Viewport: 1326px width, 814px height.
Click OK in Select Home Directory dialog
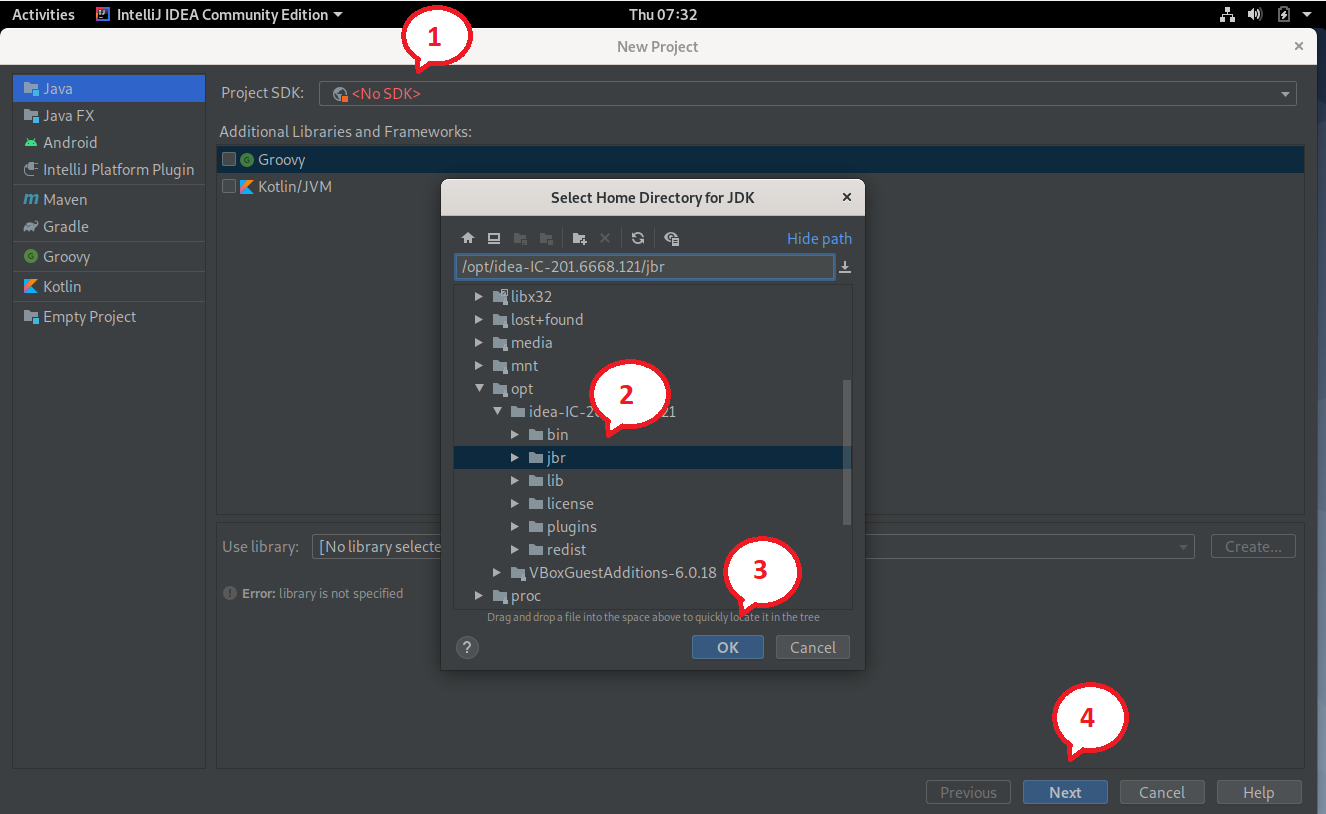tap(728, 647)
